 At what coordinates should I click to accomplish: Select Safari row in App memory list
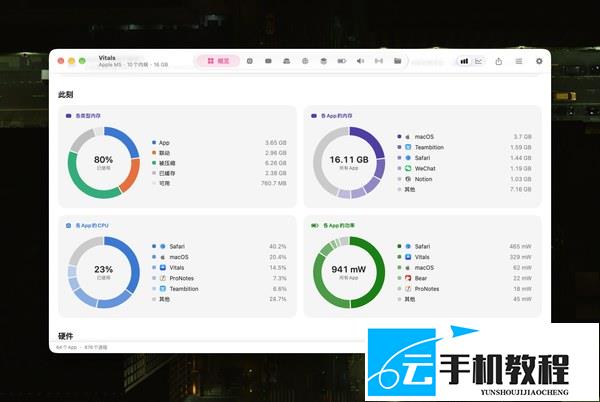[x=465, y=158]
